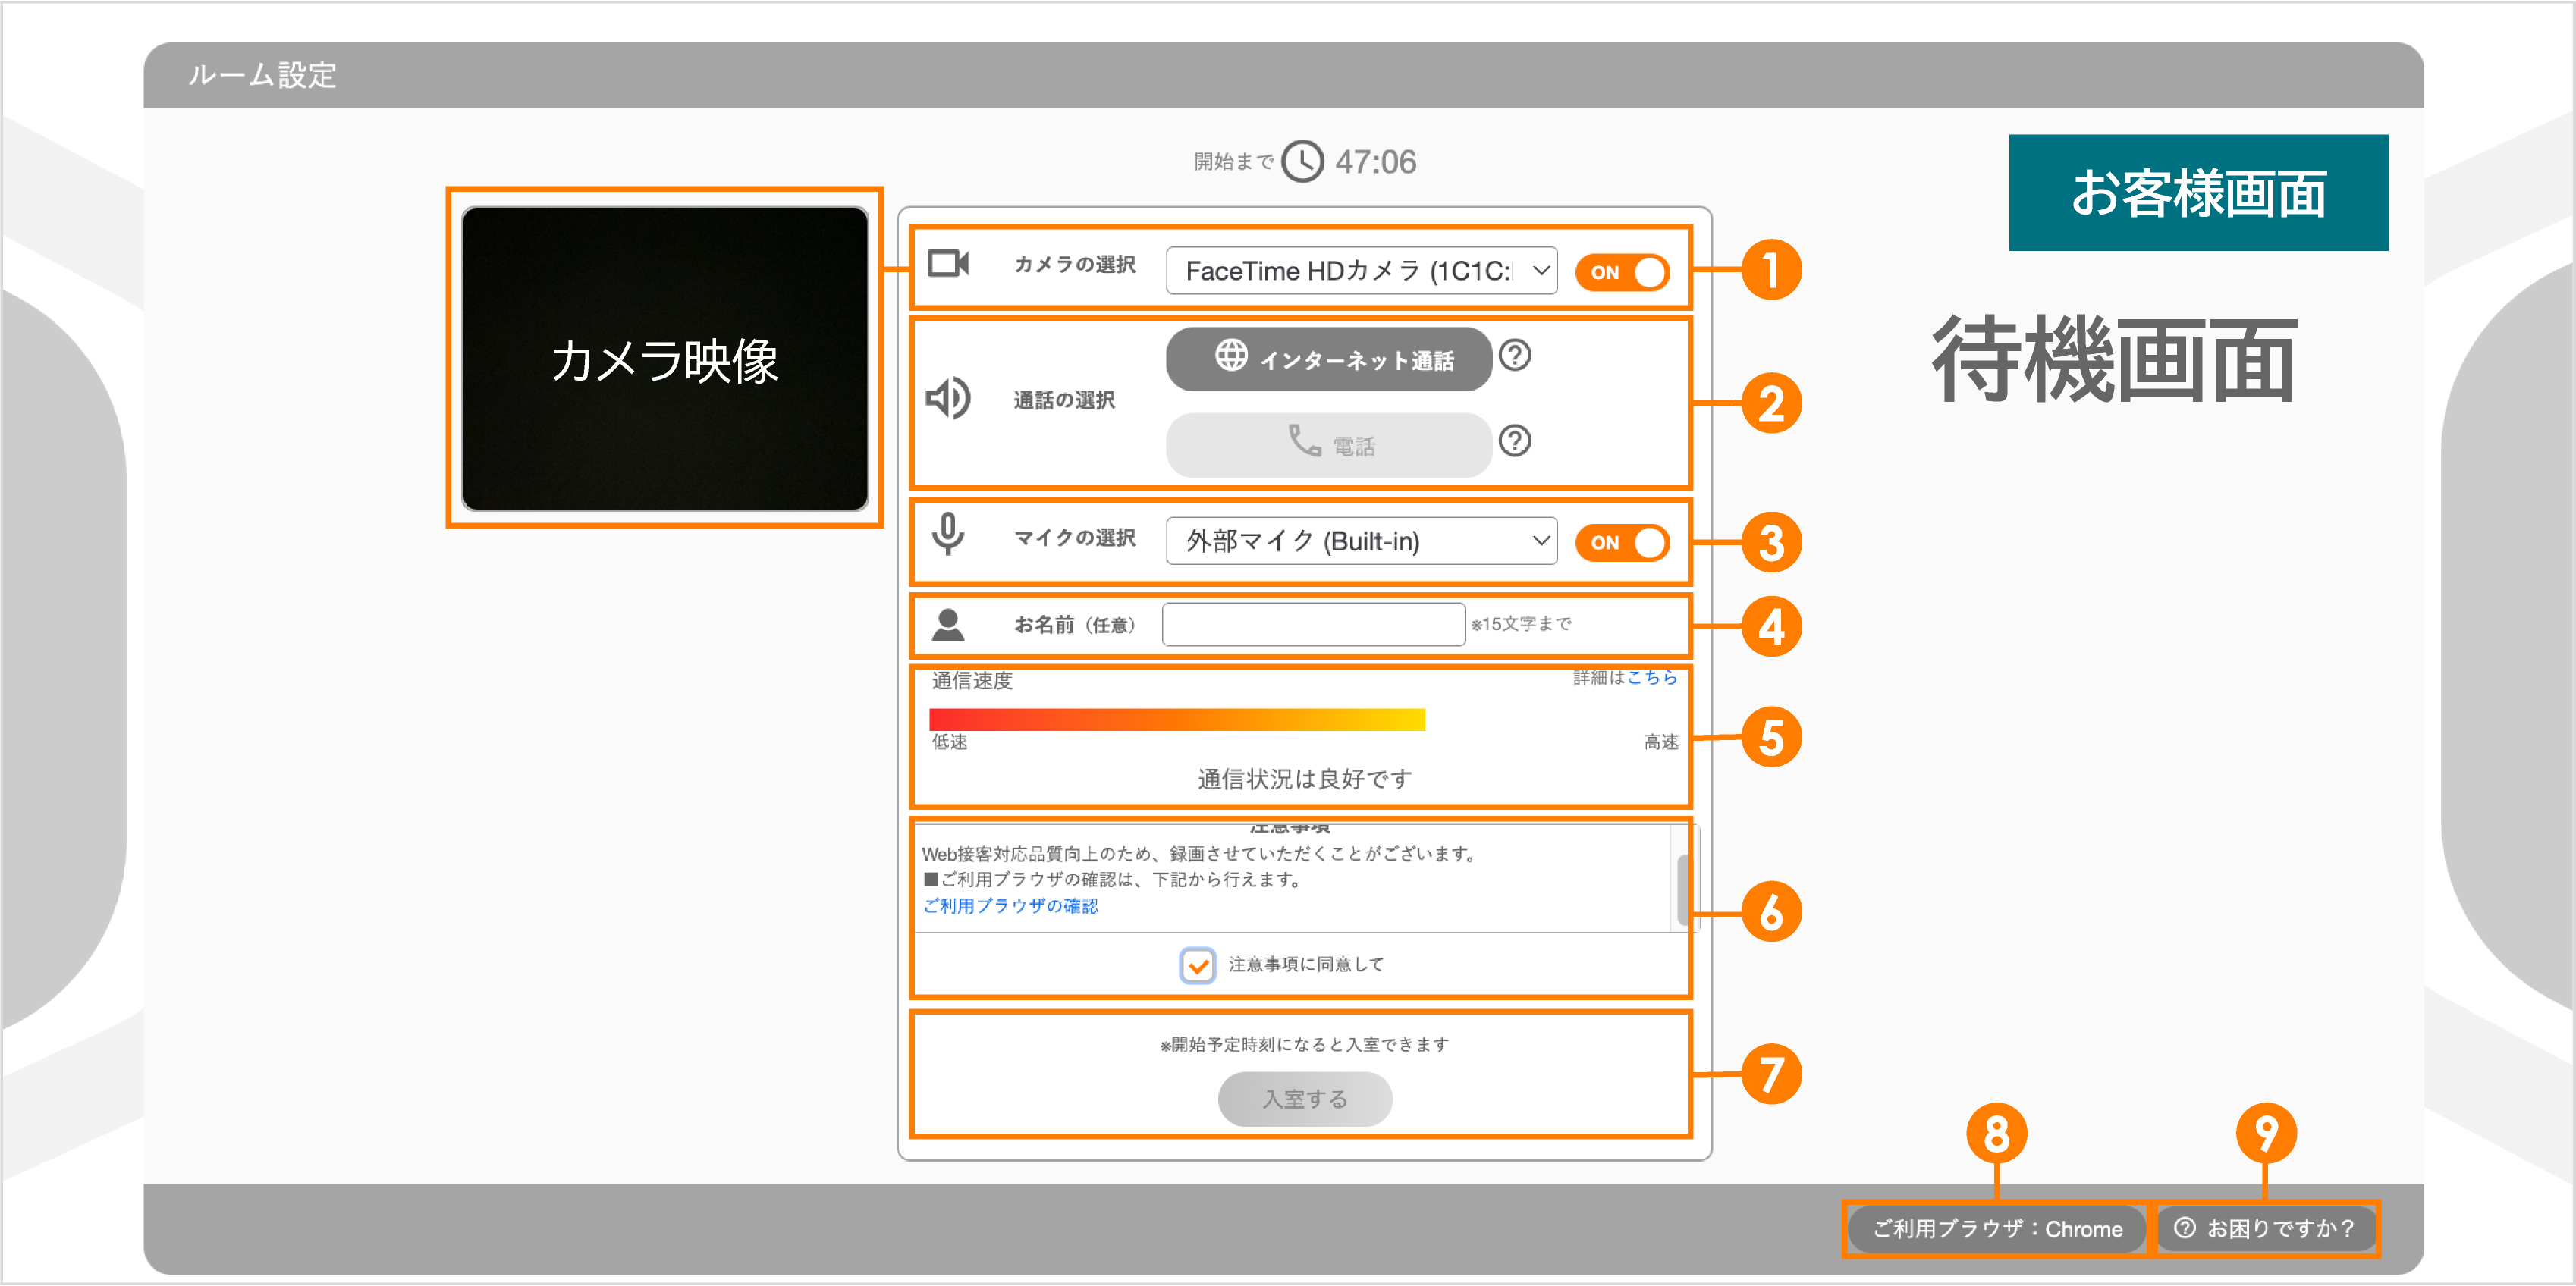This screenshot has width=2576, height=1286.
Task: Click the お名前 text input field
Action: tap(1313, 624)
